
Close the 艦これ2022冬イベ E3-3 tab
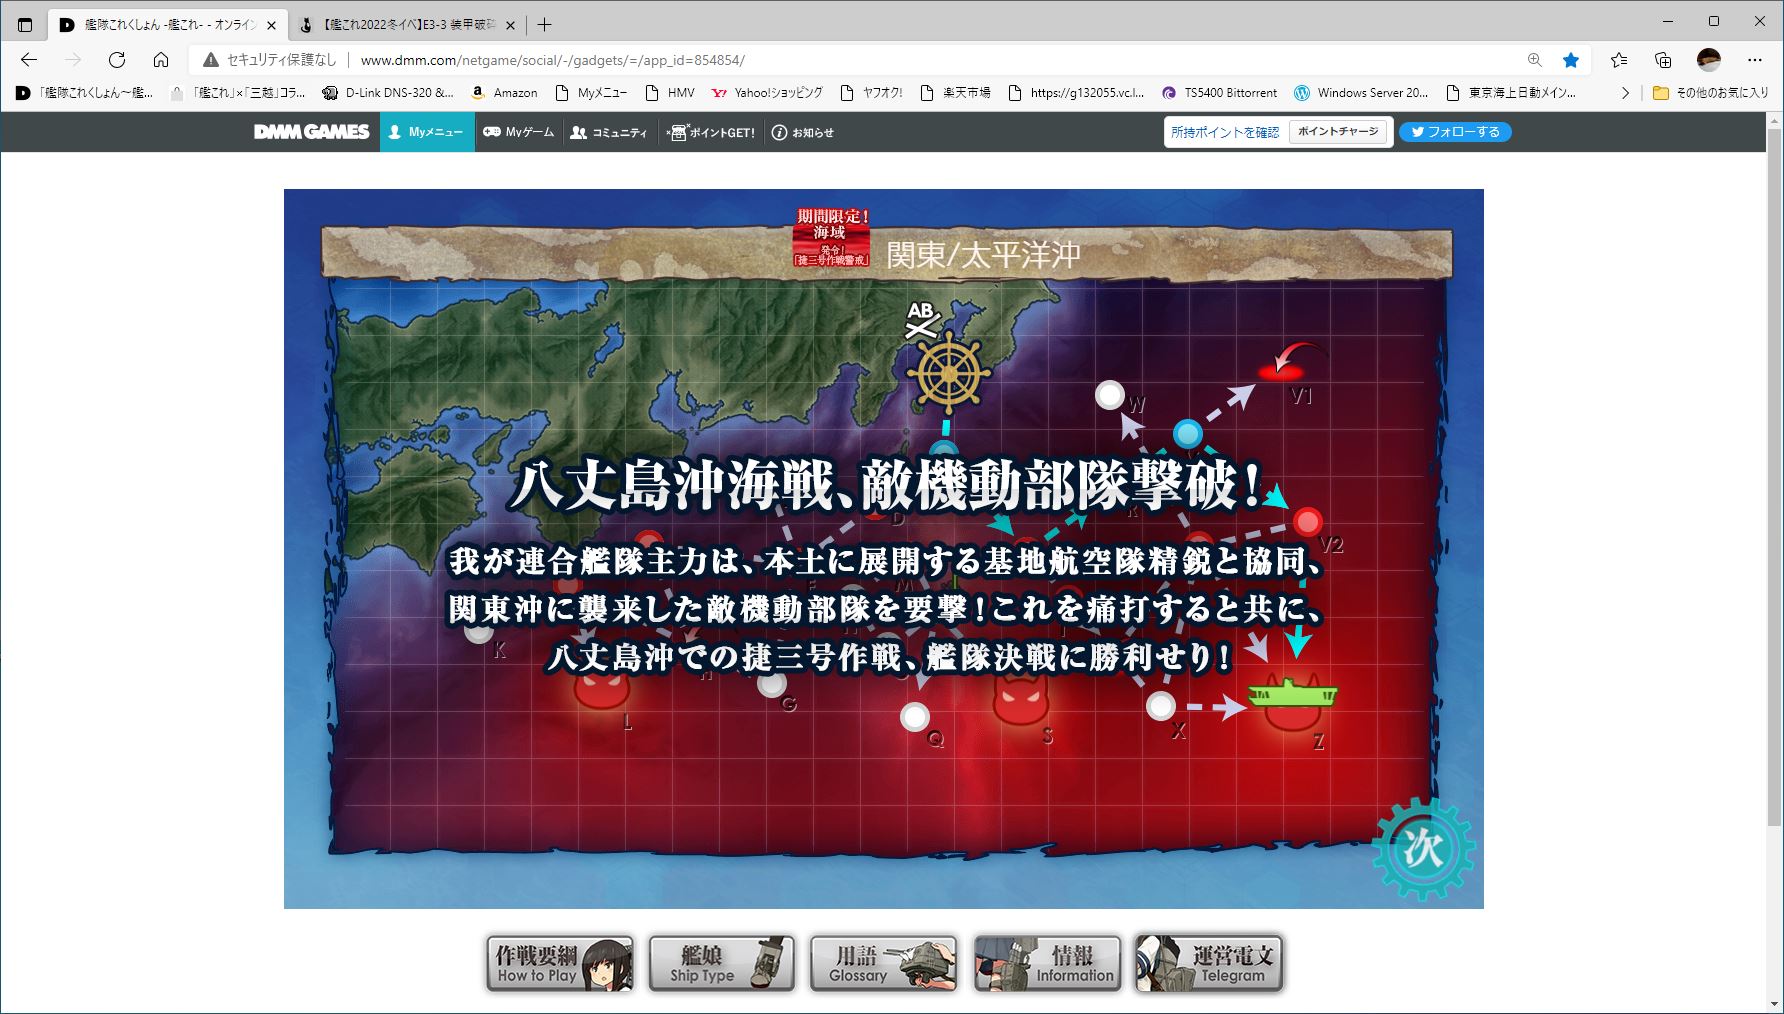coord(511,25)
